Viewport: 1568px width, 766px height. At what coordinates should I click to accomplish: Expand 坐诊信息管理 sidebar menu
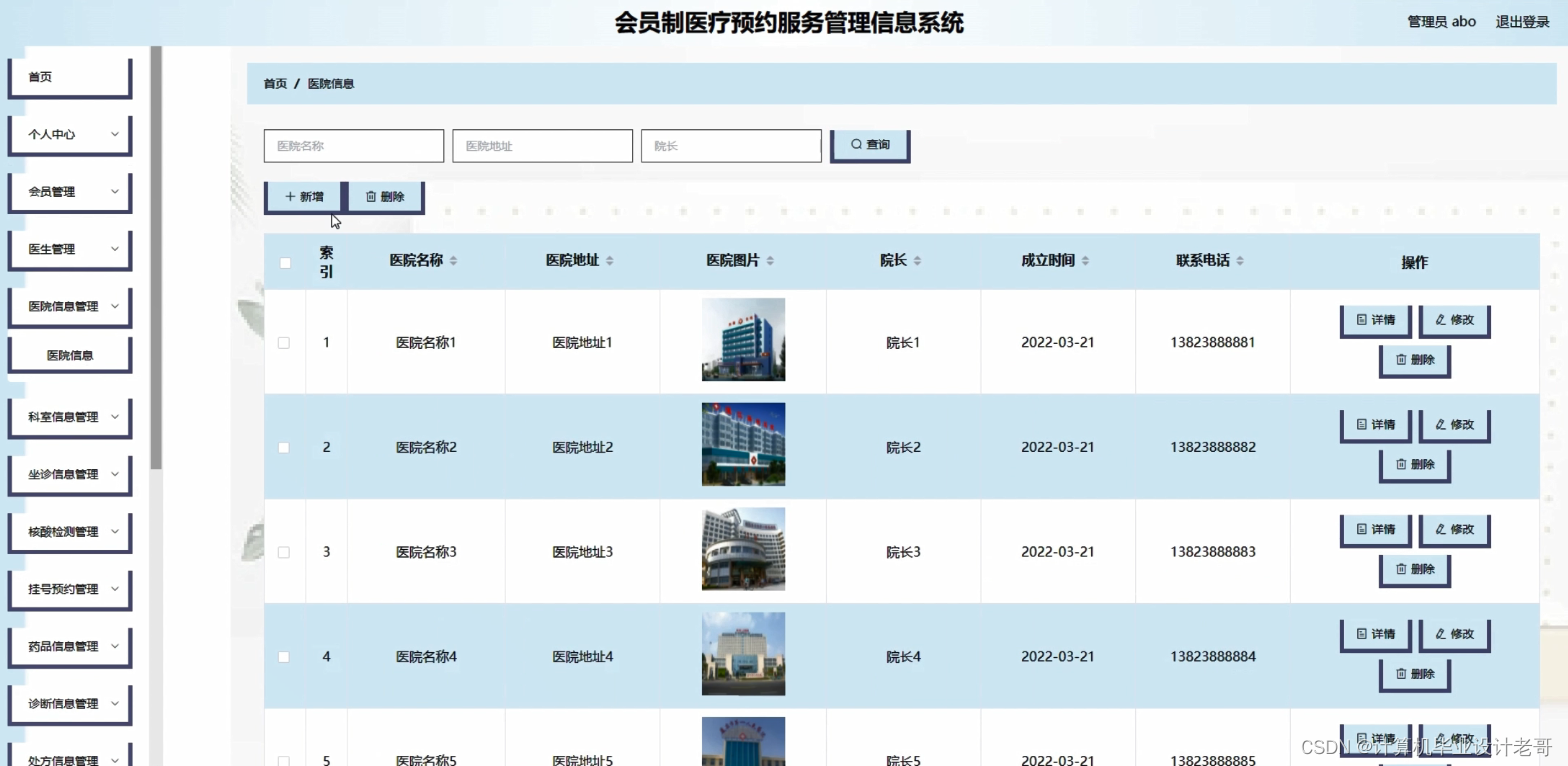[70, 474]
